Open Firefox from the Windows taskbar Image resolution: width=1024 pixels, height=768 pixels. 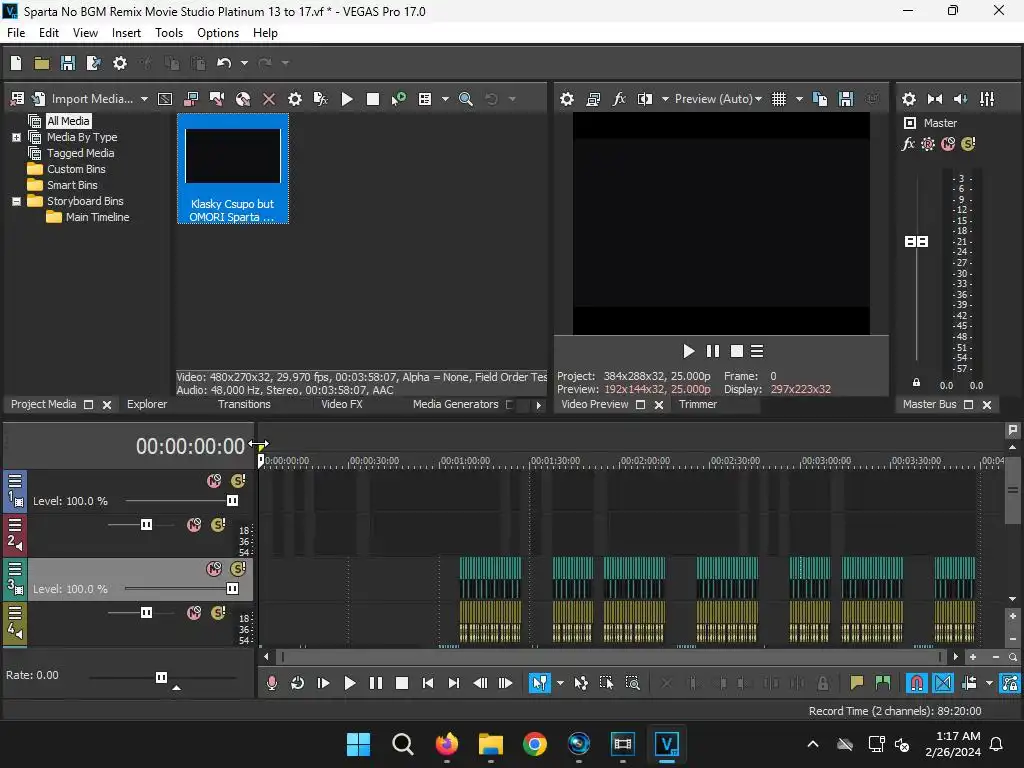point(447,744)
